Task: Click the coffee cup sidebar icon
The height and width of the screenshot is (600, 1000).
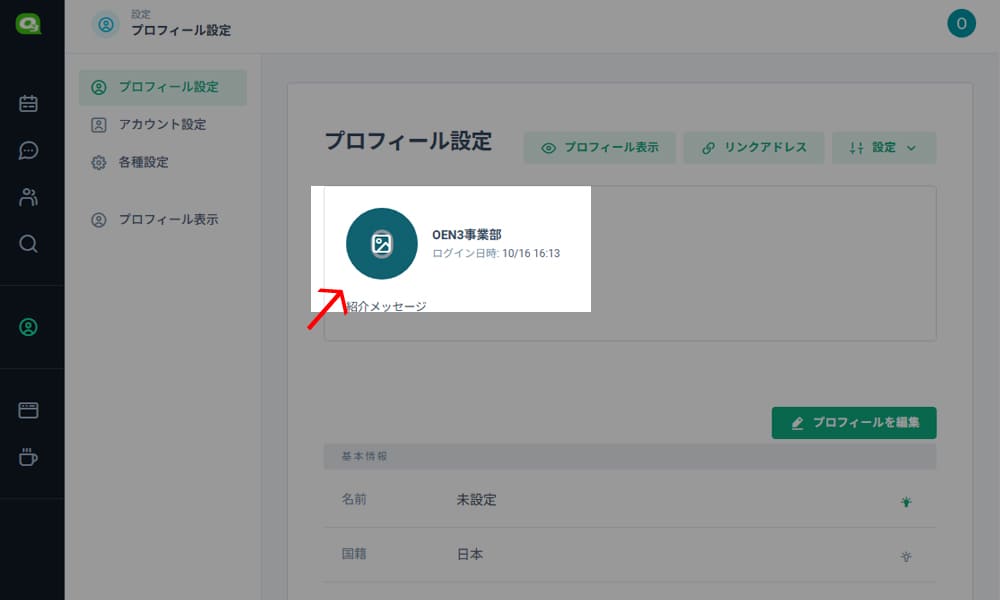Action: [28, 457]
